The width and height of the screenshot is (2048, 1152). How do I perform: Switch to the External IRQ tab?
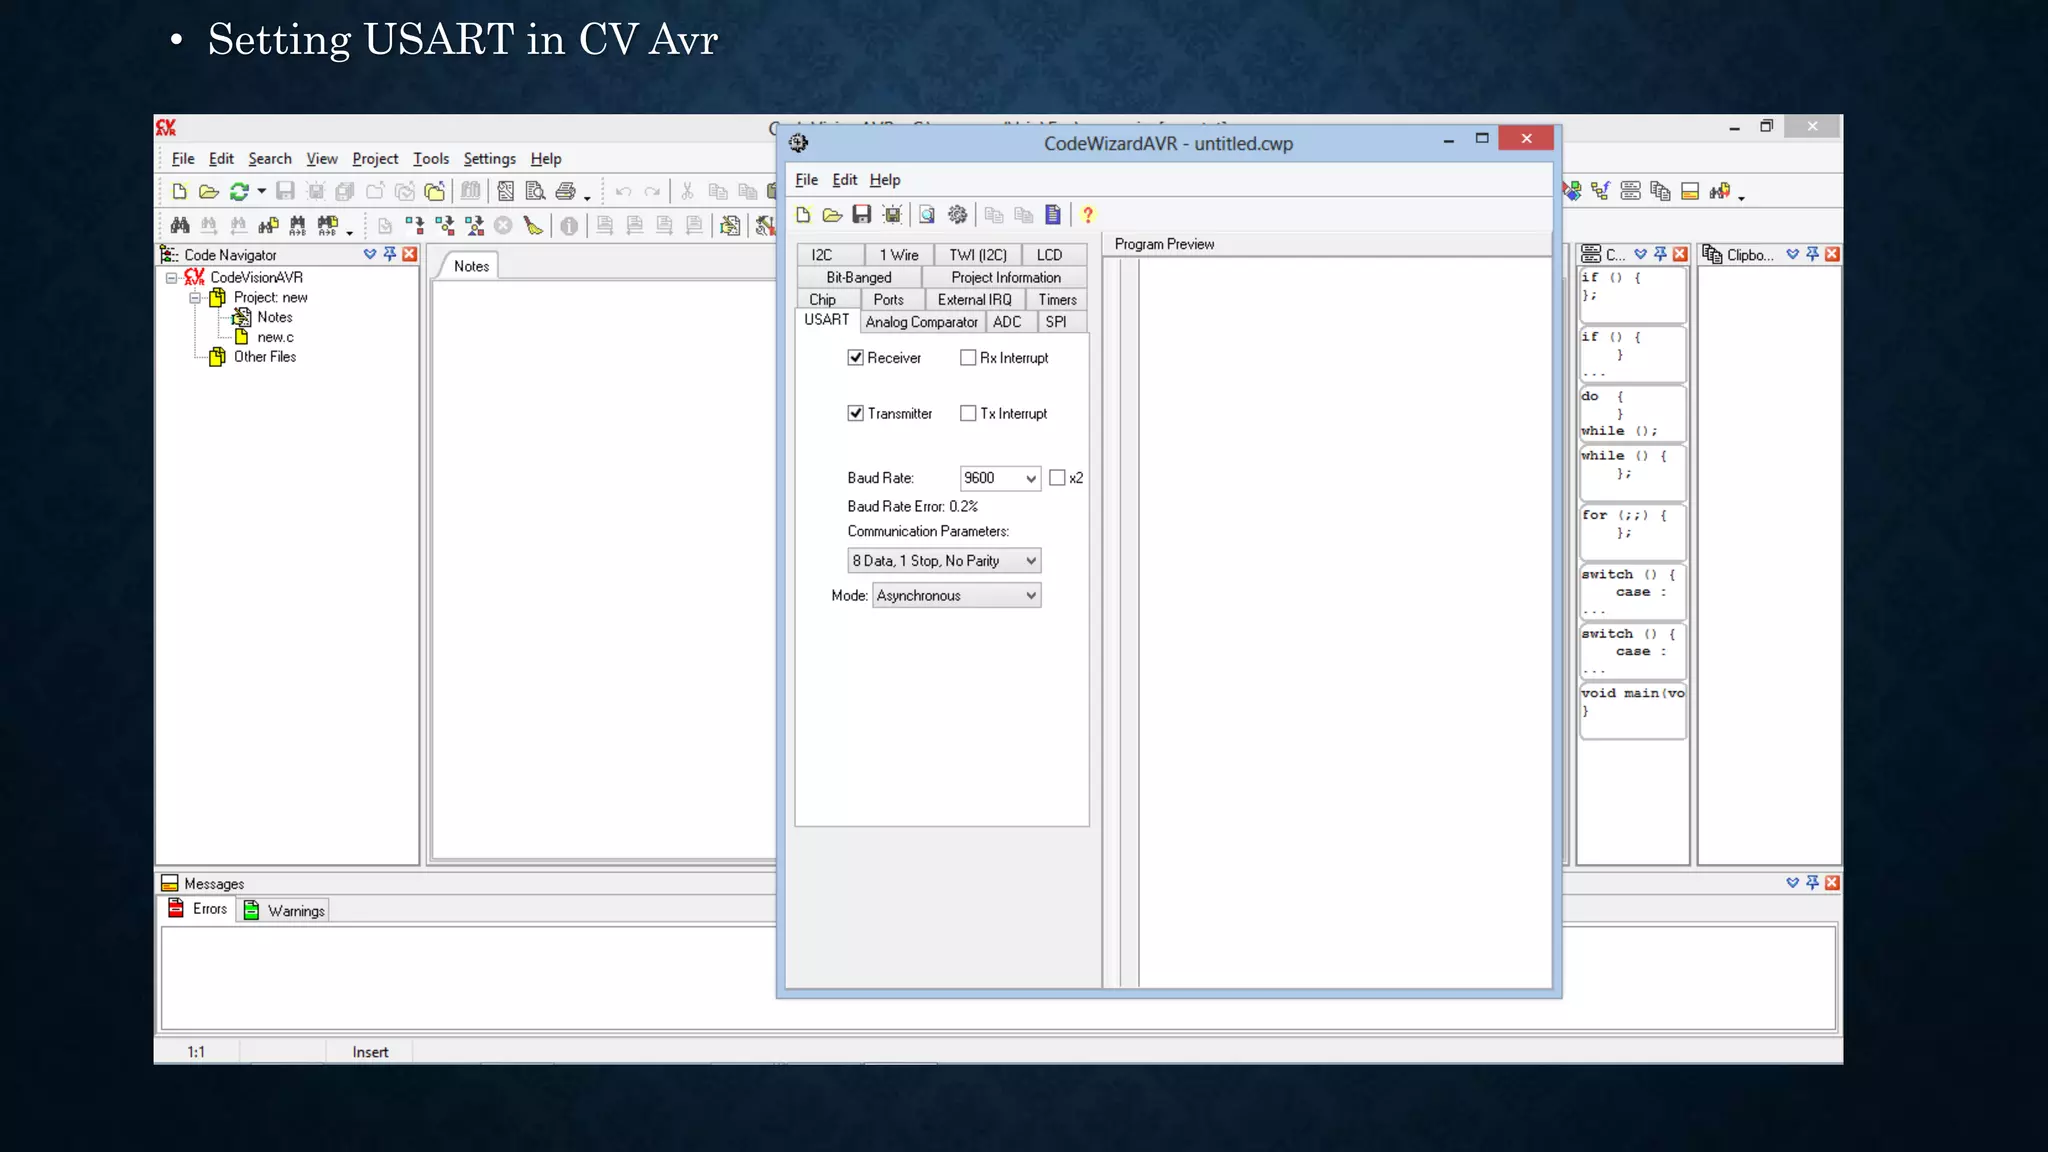click(x=975, y=300)
